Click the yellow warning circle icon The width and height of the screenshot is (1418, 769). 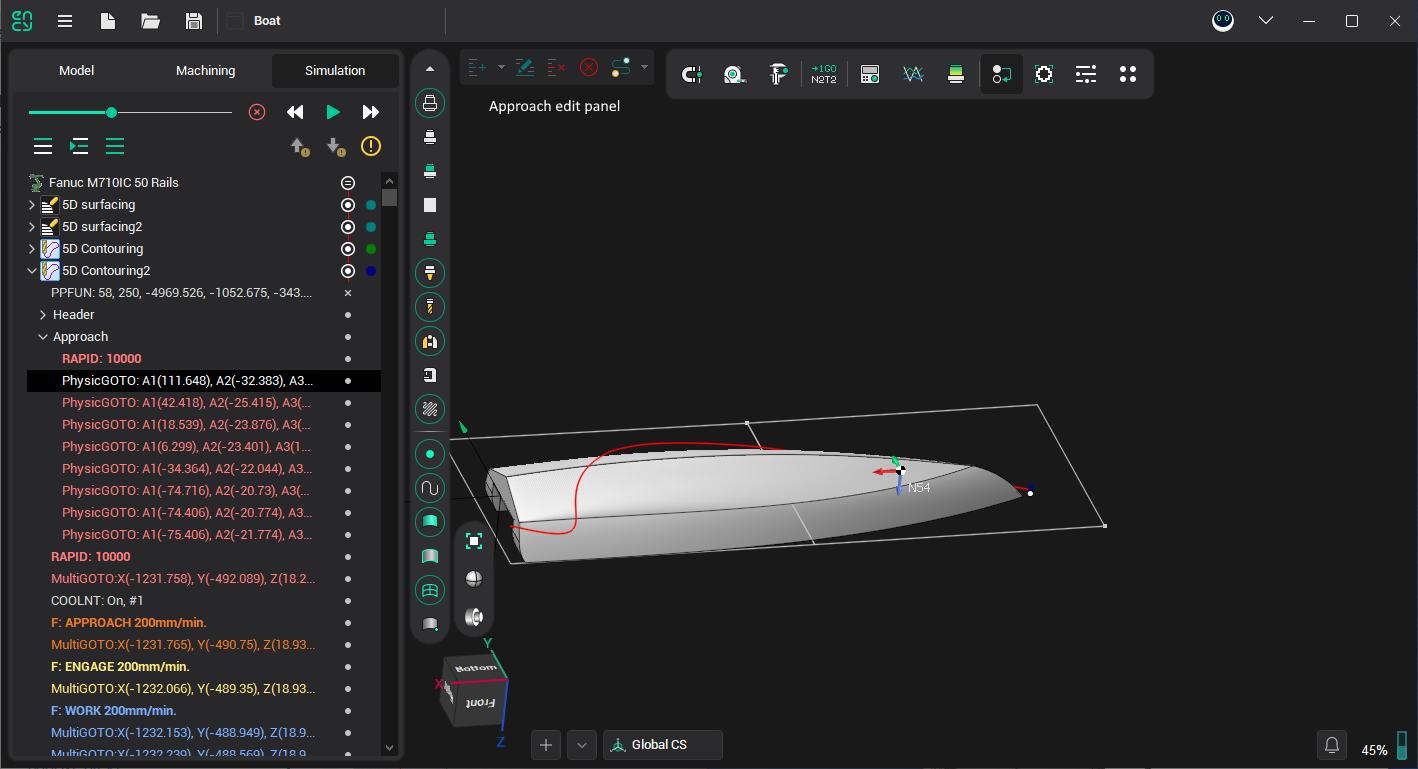point(371,147)
